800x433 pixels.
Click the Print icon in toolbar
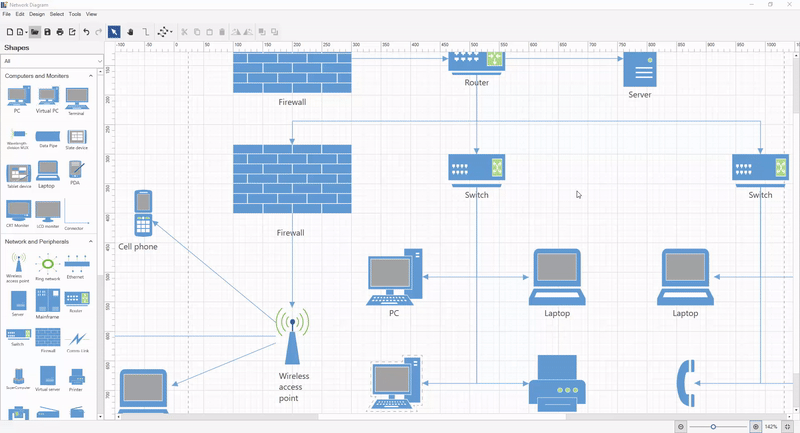(60, 32)
